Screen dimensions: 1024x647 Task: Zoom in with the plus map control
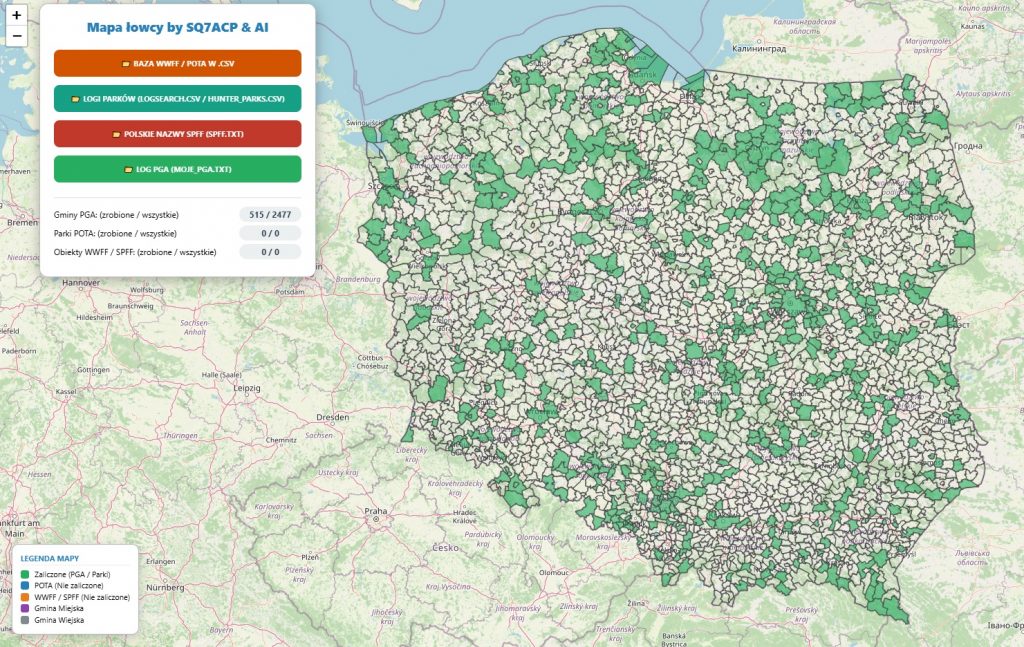pyautogui.click(x=17, y=16)
